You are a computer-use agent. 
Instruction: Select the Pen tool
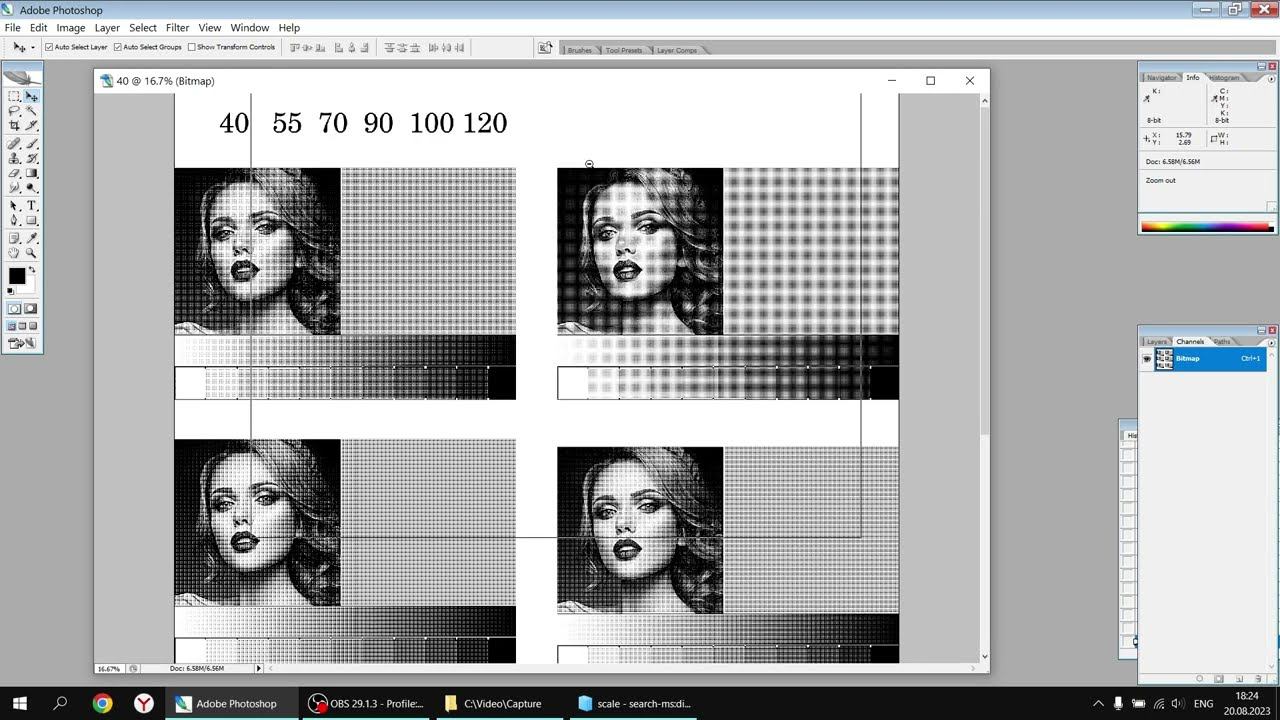coord(14,219)
